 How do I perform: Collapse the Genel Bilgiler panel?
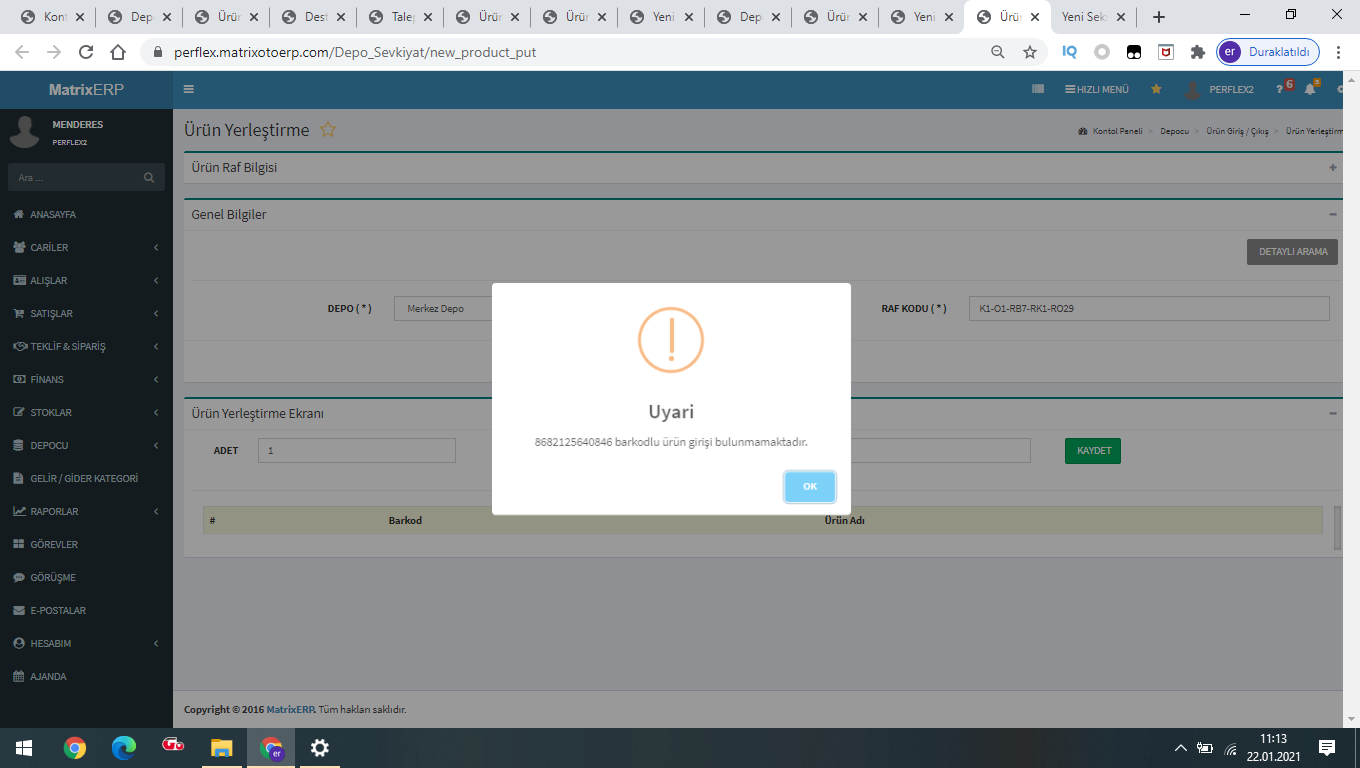(1332, 214)
